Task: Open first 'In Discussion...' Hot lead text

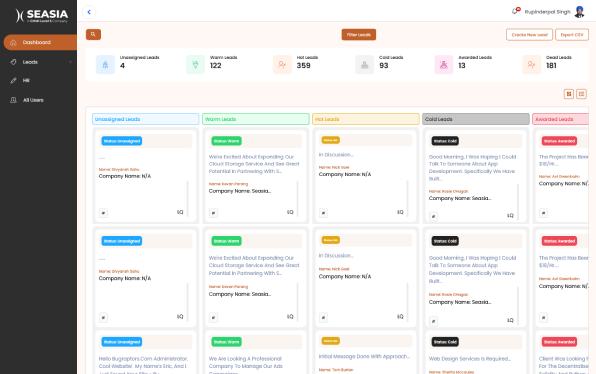Action: click(x=336, y=155)
